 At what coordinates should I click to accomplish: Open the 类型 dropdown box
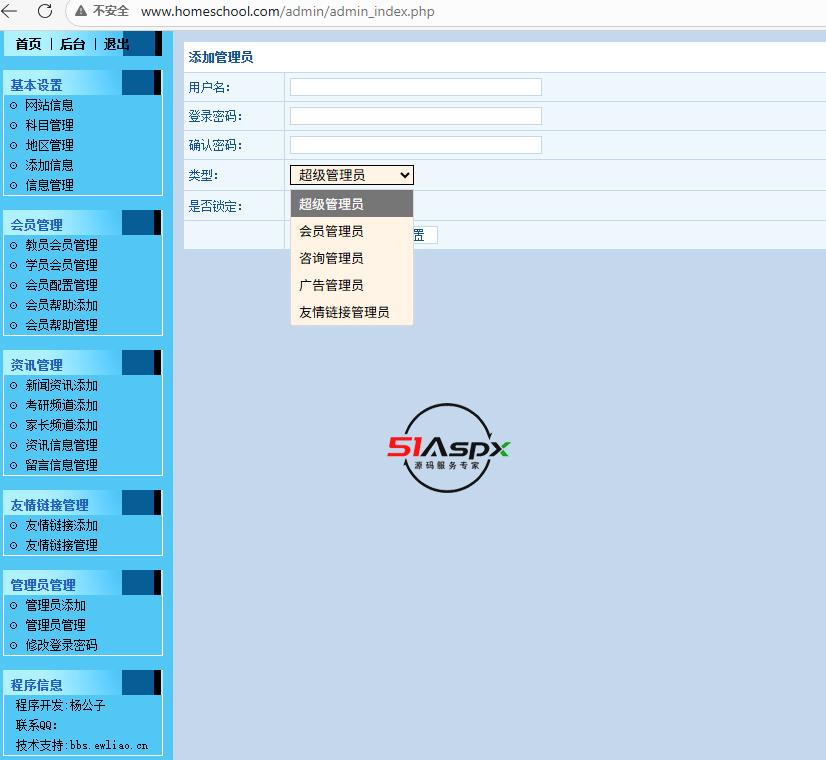point(352,175)
